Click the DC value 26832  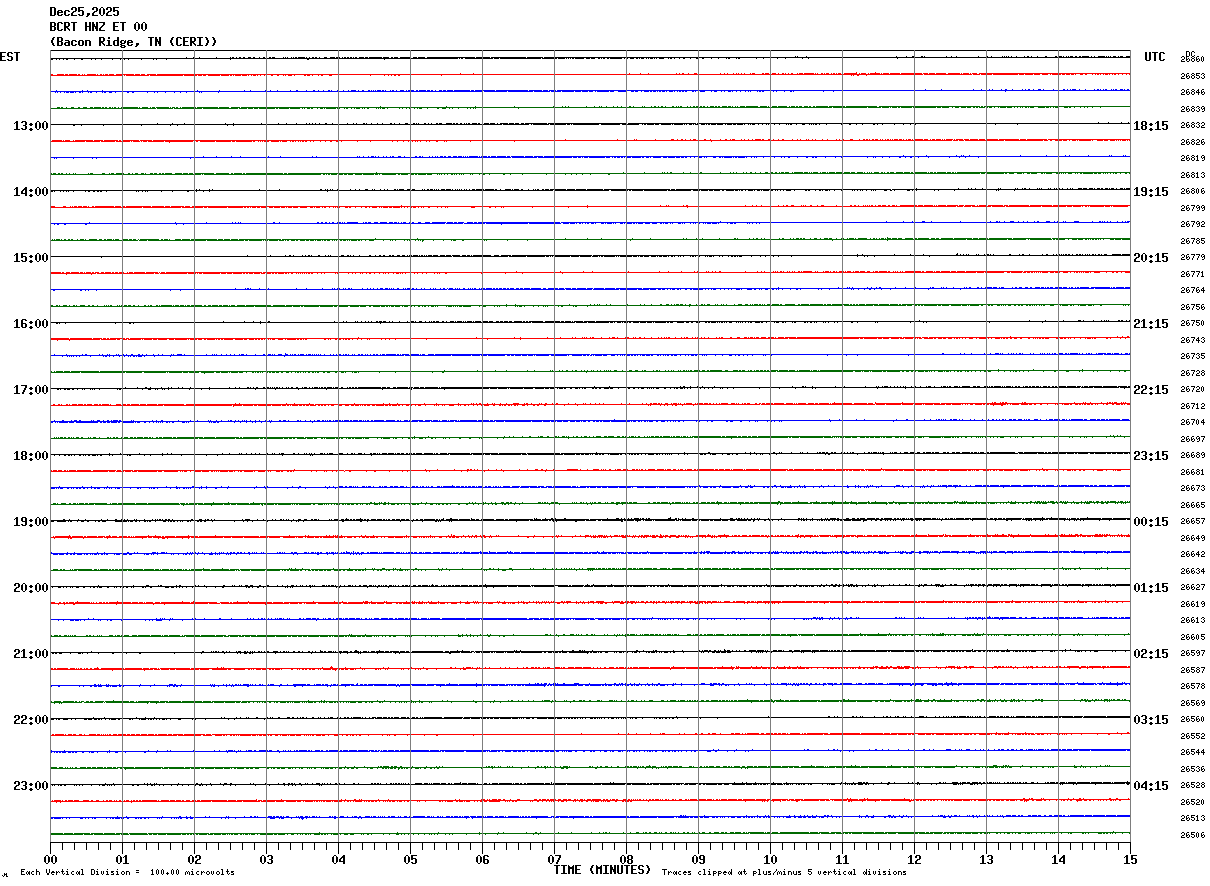click(1192, 125)
